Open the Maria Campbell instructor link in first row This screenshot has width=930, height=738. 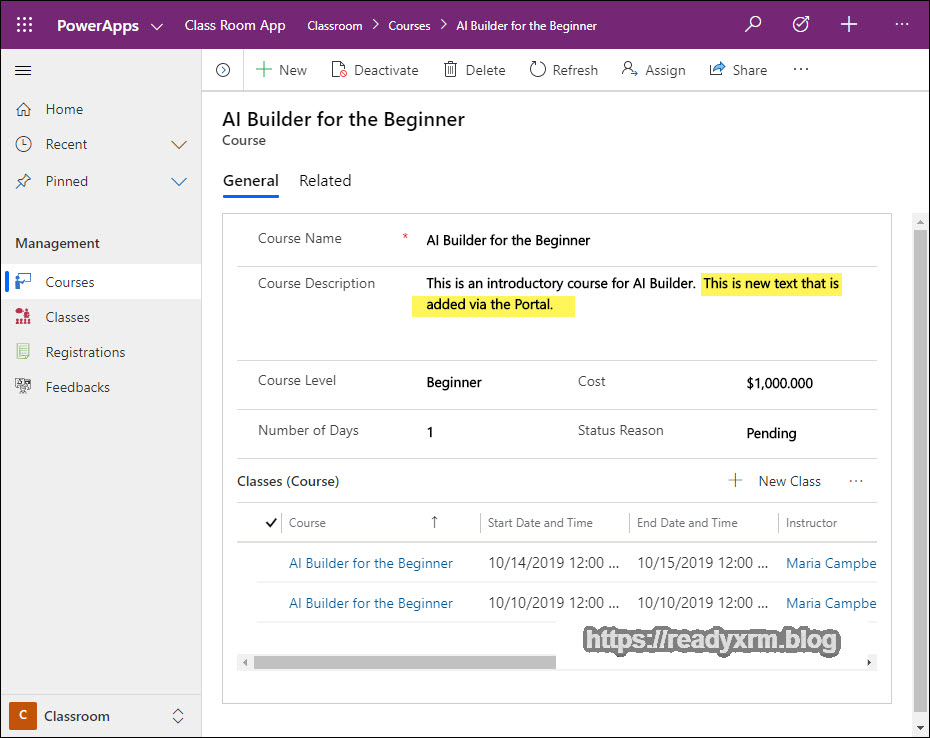(x=831, y=563)
